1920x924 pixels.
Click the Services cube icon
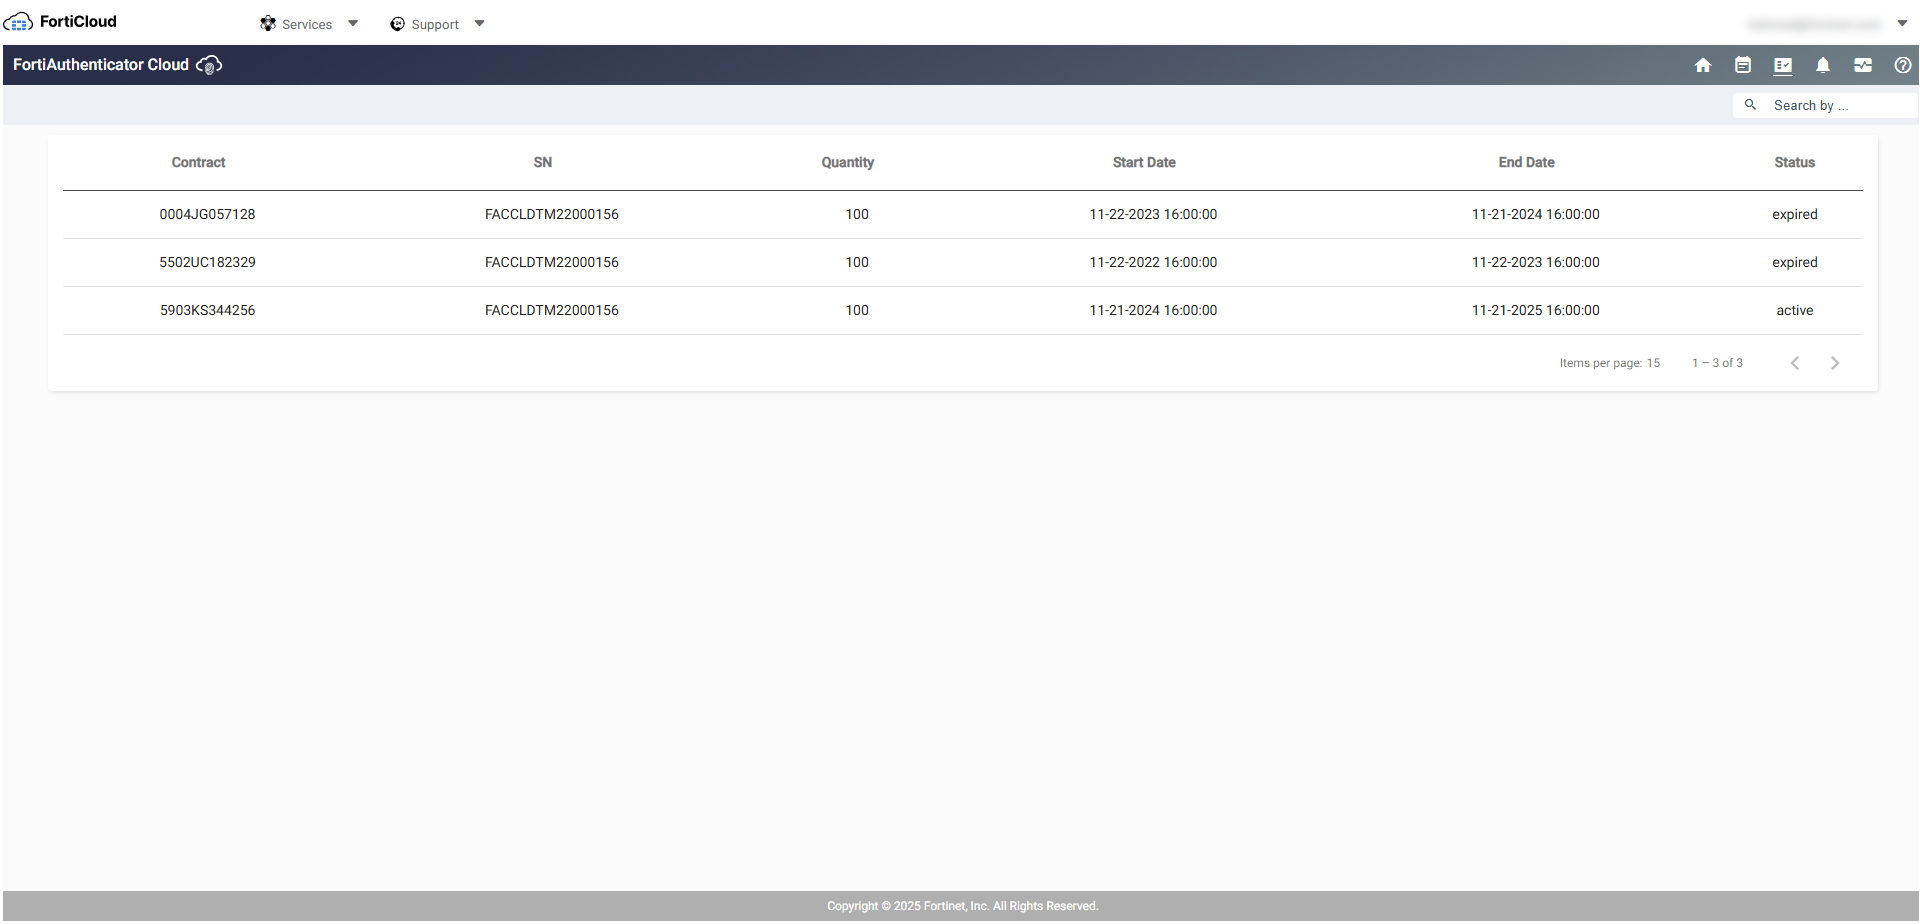click(x=268, y=24)
